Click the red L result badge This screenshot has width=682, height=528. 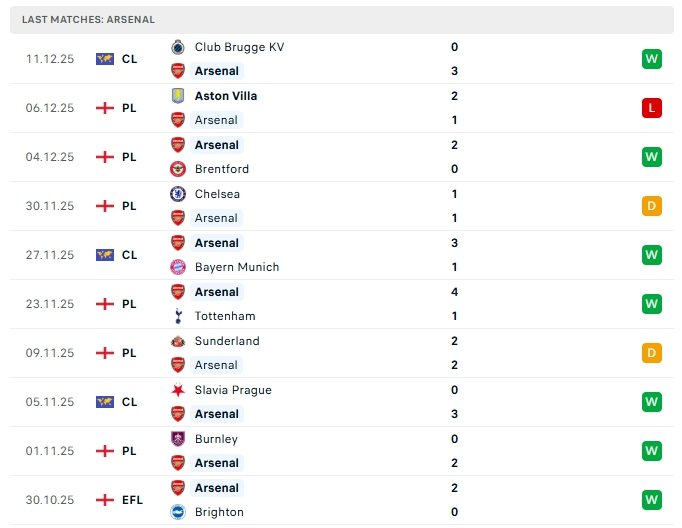(652, 108)
